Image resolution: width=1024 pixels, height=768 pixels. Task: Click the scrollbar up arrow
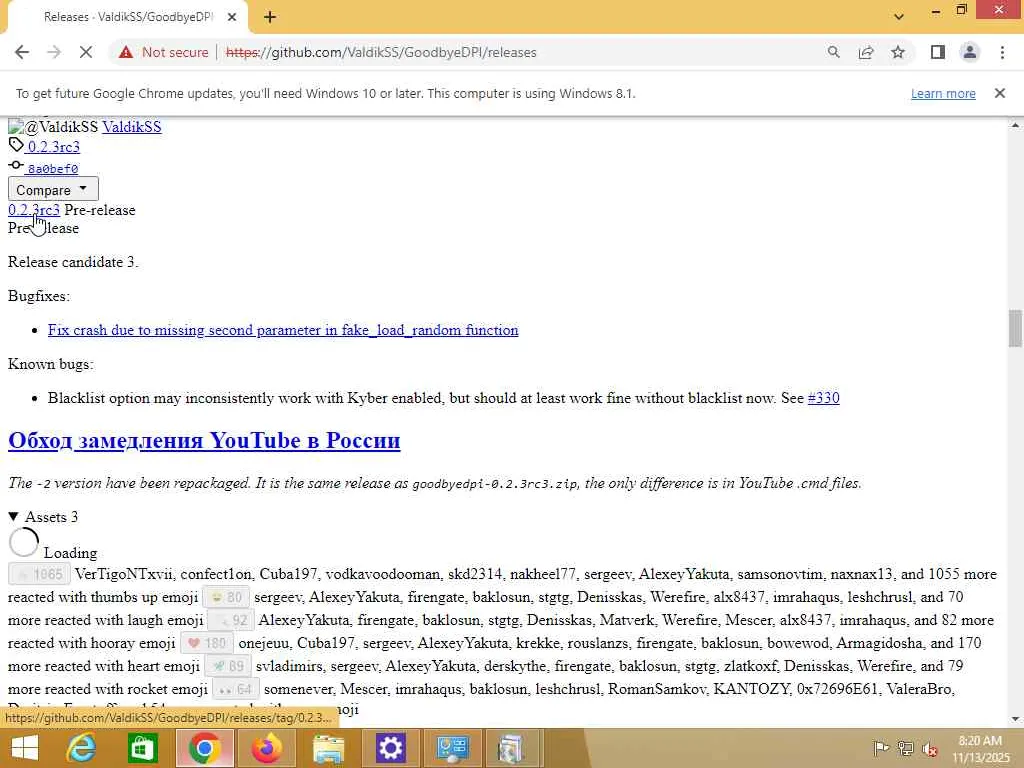(1015, 124)
